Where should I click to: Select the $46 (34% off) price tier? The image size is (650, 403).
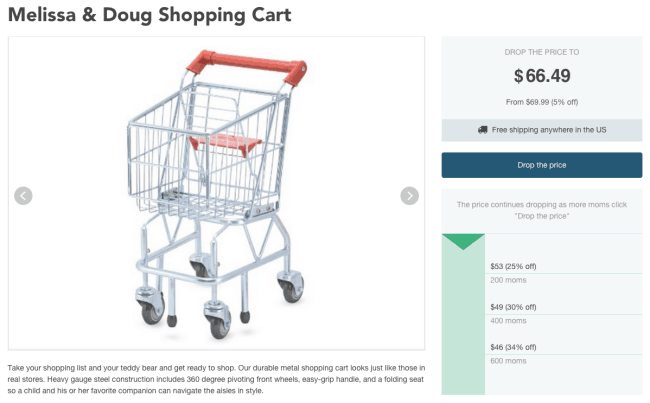coord(513,347)
